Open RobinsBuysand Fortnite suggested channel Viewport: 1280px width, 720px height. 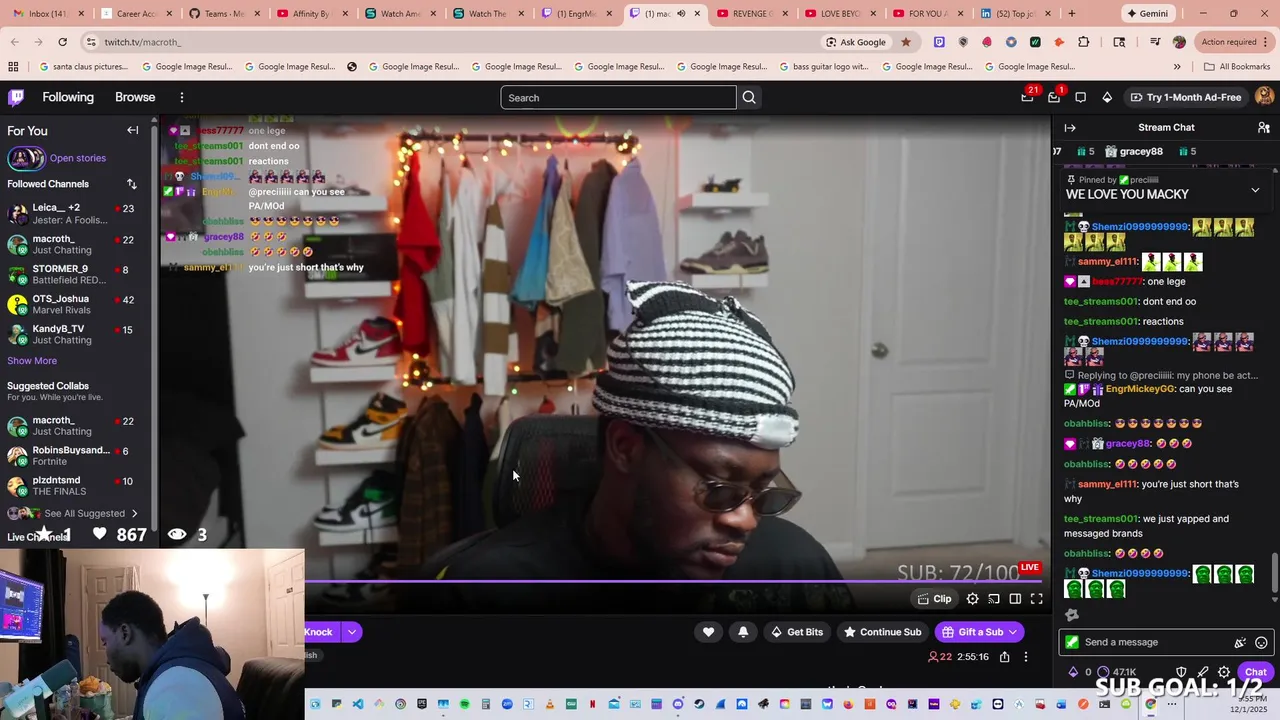point(77,456)
